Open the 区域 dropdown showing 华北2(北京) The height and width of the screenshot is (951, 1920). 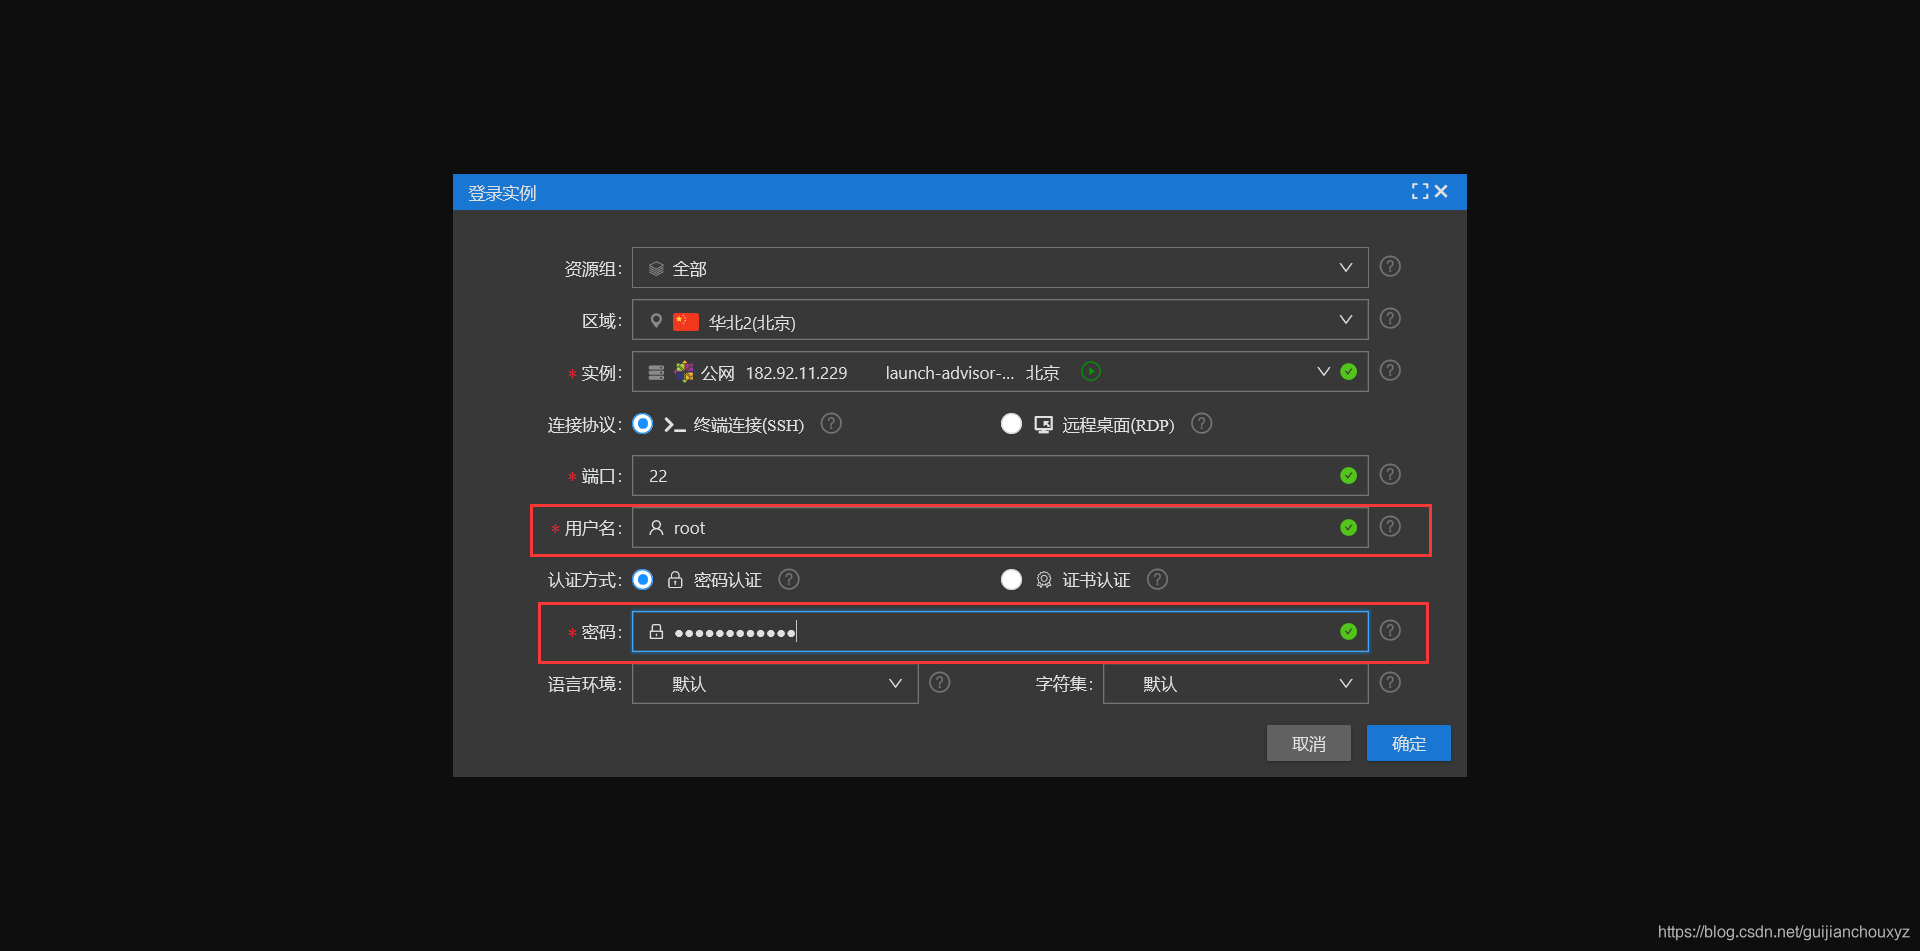[1000, 319]
